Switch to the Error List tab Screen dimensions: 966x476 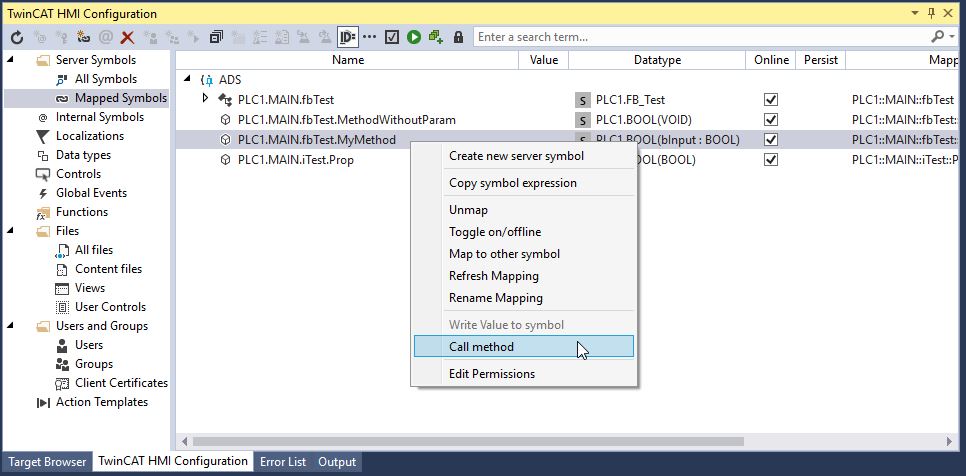(283, 462)
